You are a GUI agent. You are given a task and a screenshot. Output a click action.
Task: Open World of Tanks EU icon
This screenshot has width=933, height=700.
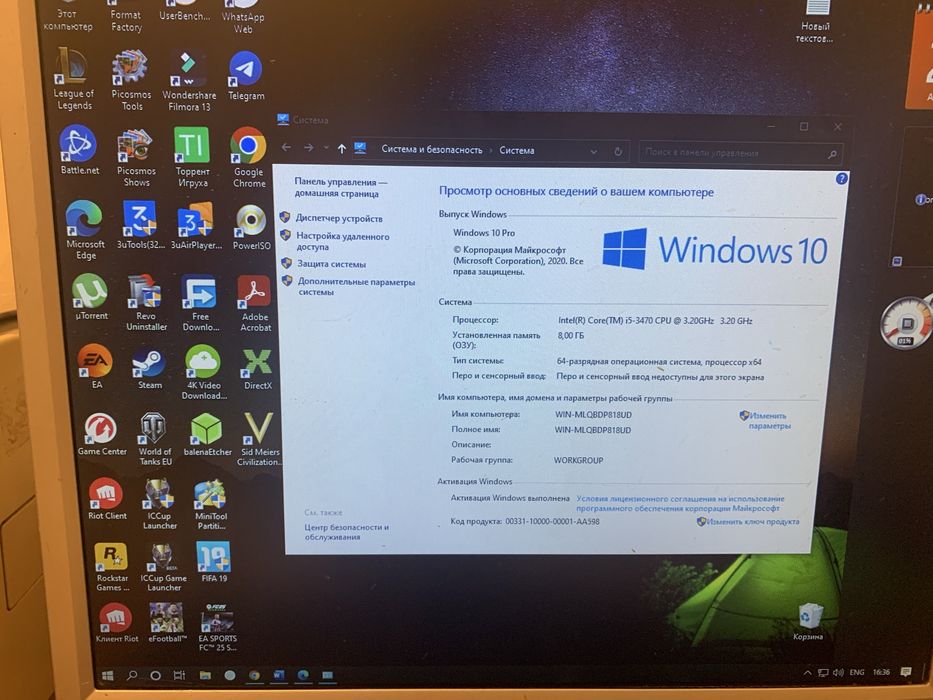click(154, 438)
